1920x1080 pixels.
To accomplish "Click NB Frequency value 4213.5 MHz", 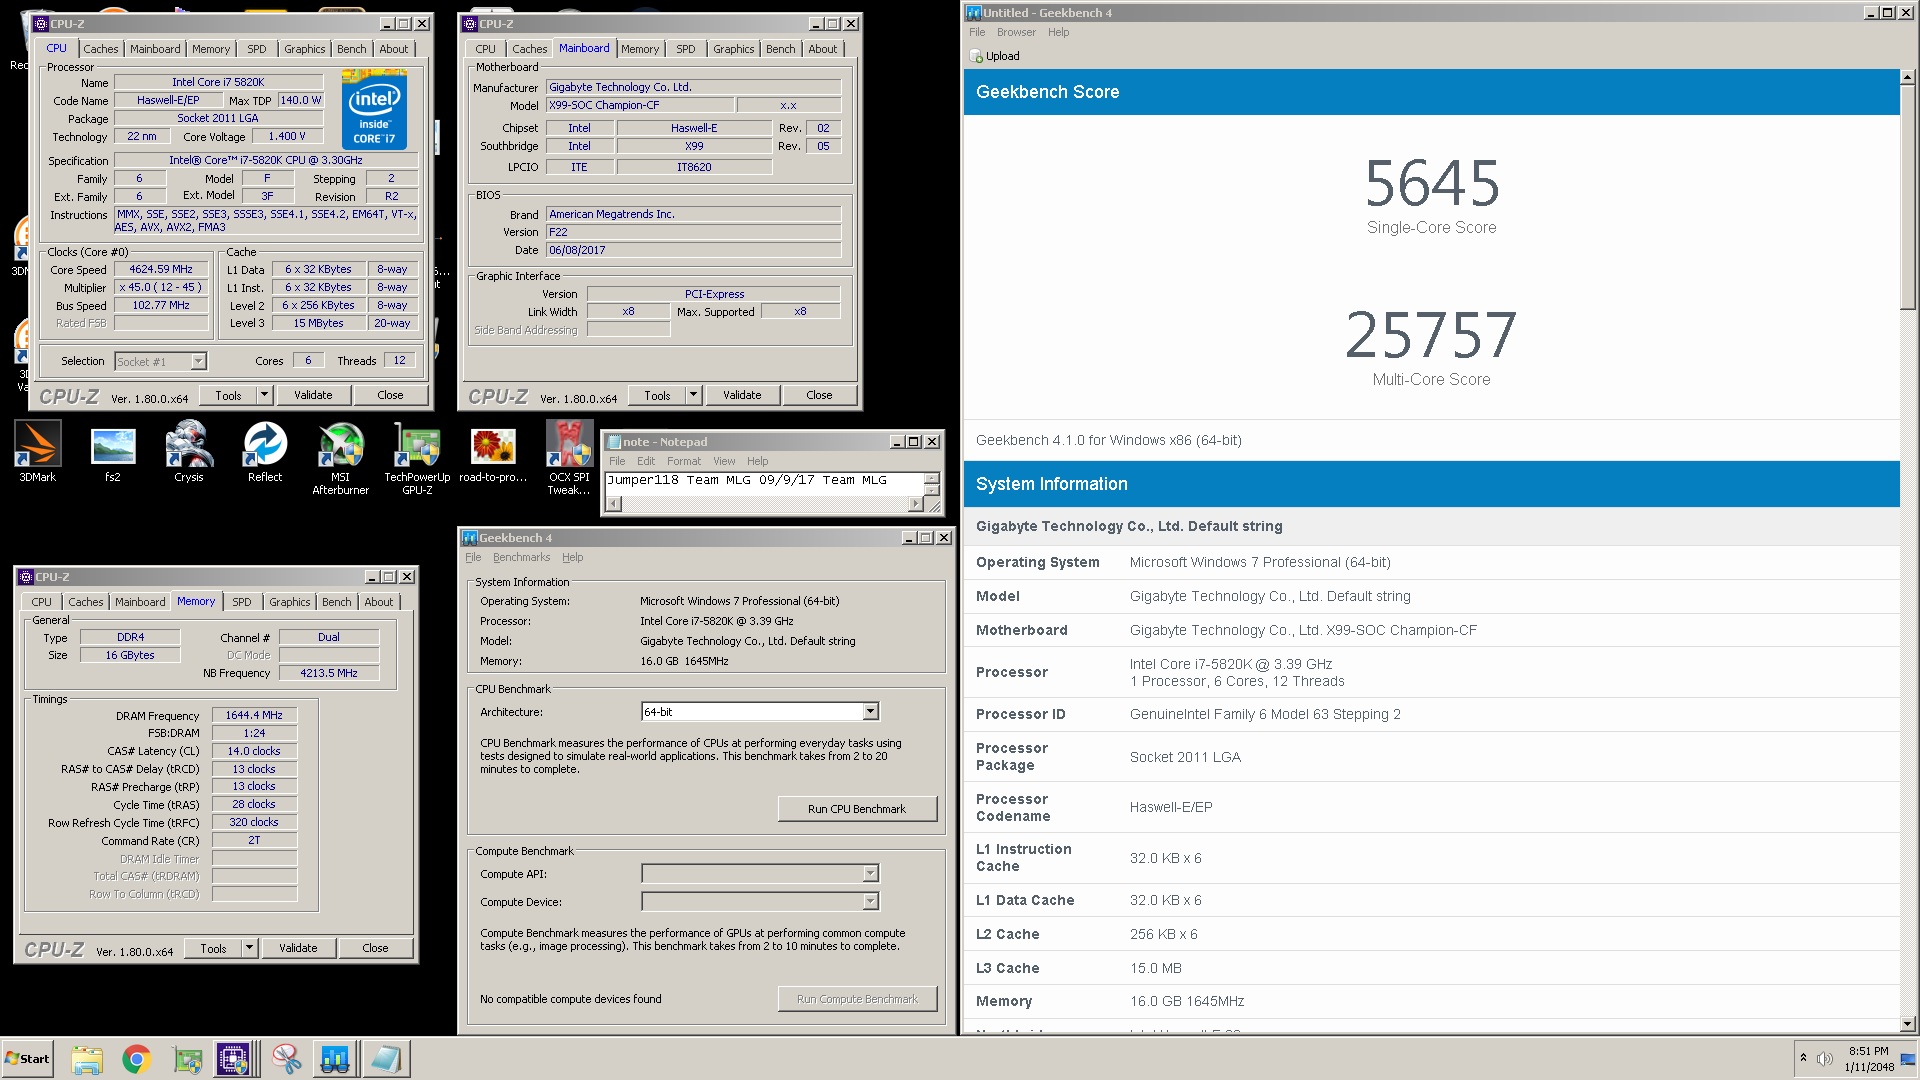I will [x=329, y=674].
